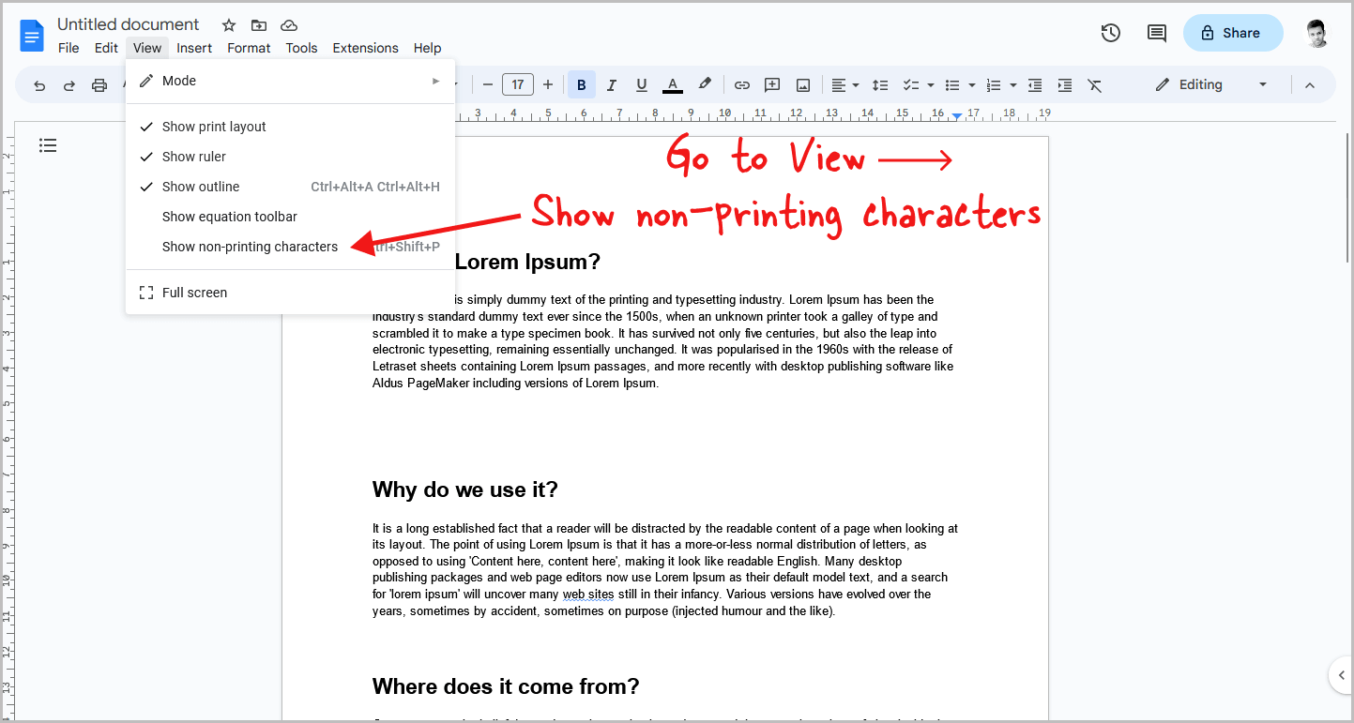This screenshot has height=723, width=1354.
Task: Collapse the menus with the up chevron
Action: click(x=1310, y=85)
